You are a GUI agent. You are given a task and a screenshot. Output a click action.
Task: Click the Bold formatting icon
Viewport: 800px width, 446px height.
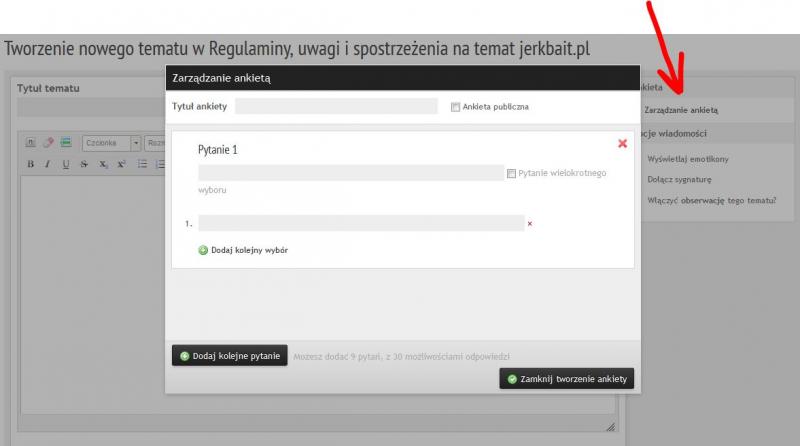(x=30, y=164)
